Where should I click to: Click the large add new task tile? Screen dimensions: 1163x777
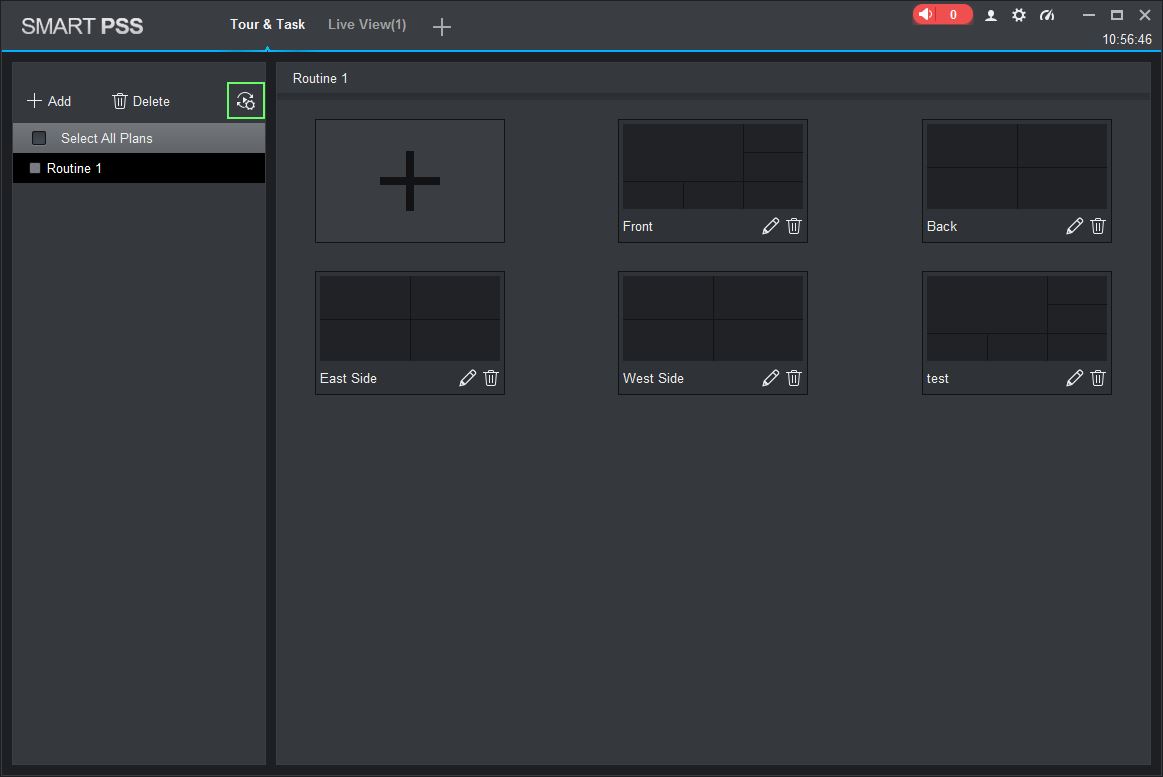tap(410, 181)
